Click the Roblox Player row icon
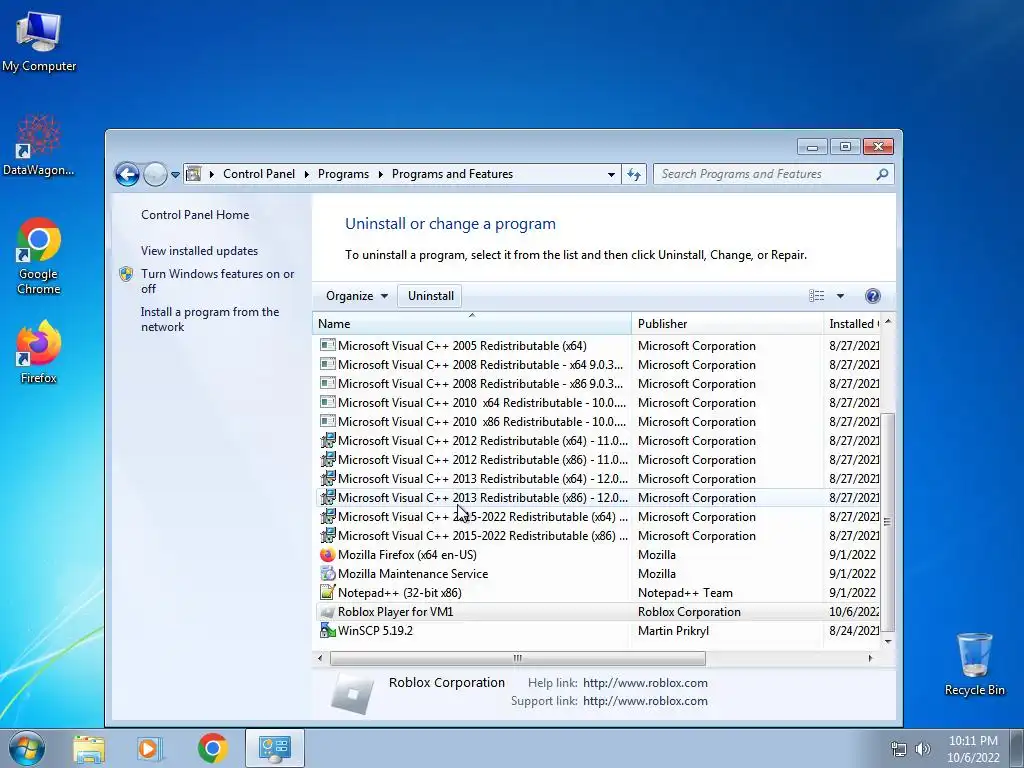The height and width of the screenshot is (768, 1024). (x=327, y=612)
